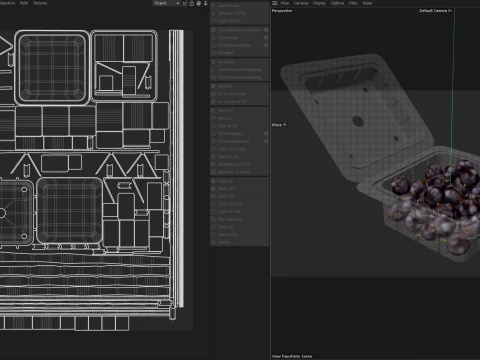Click the Line Up UV command
Screen dimensions: 480x360
(239, 126)
